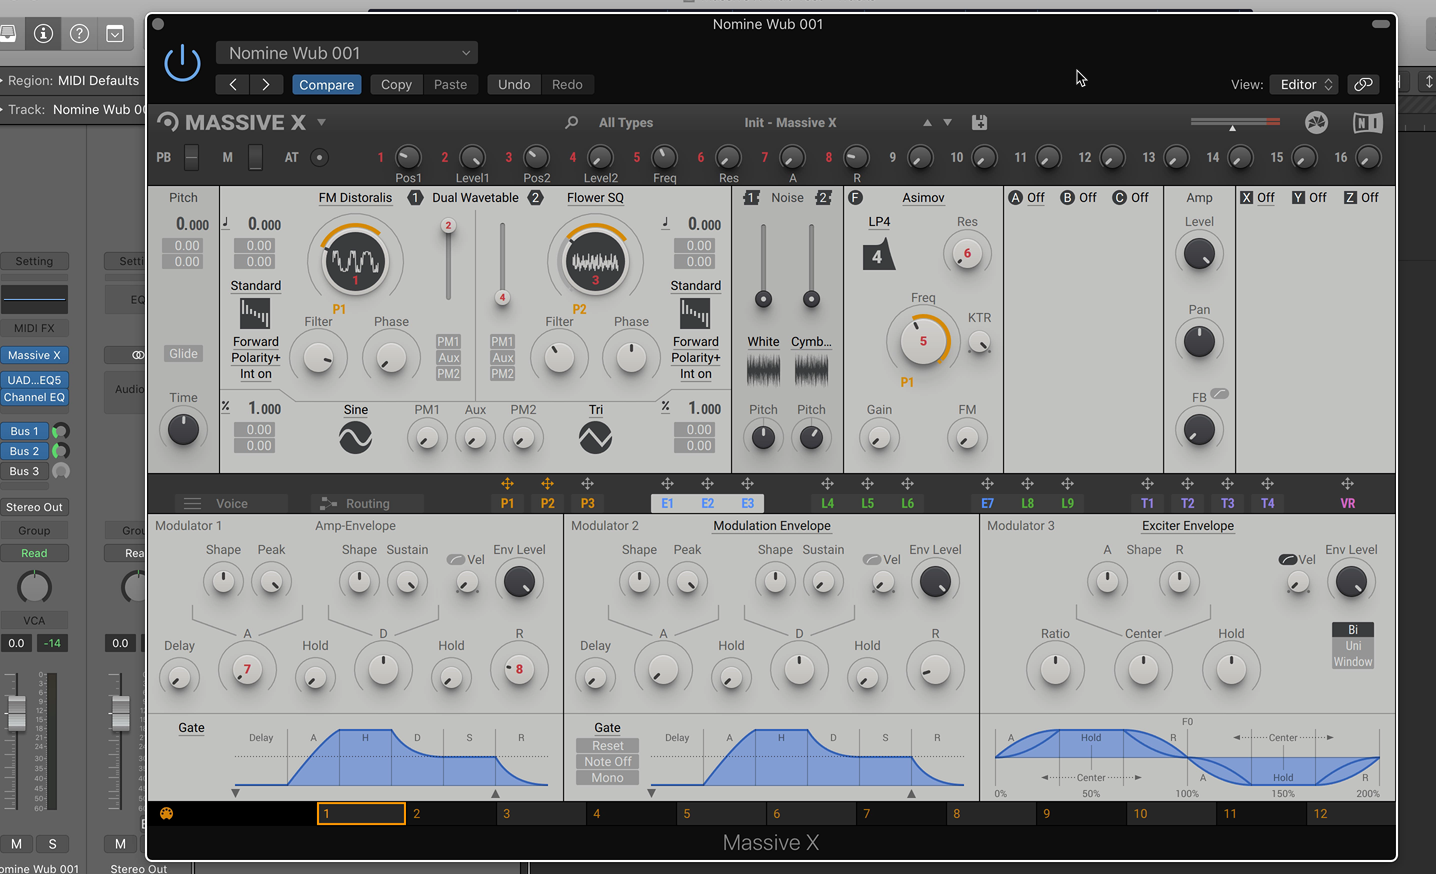Select Window mode in Exciter Envelope
Viewport: 1436px width, 874px height.
(x=1353, y=662)
